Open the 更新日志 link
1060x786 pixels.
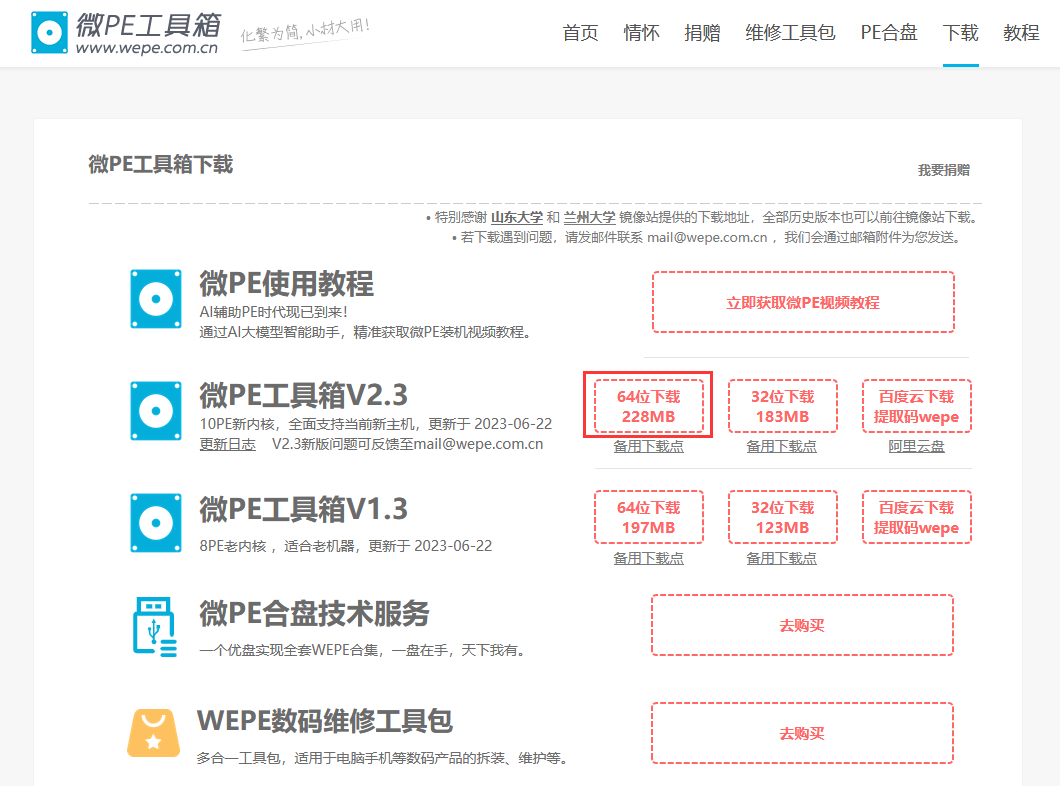(228, 444)
